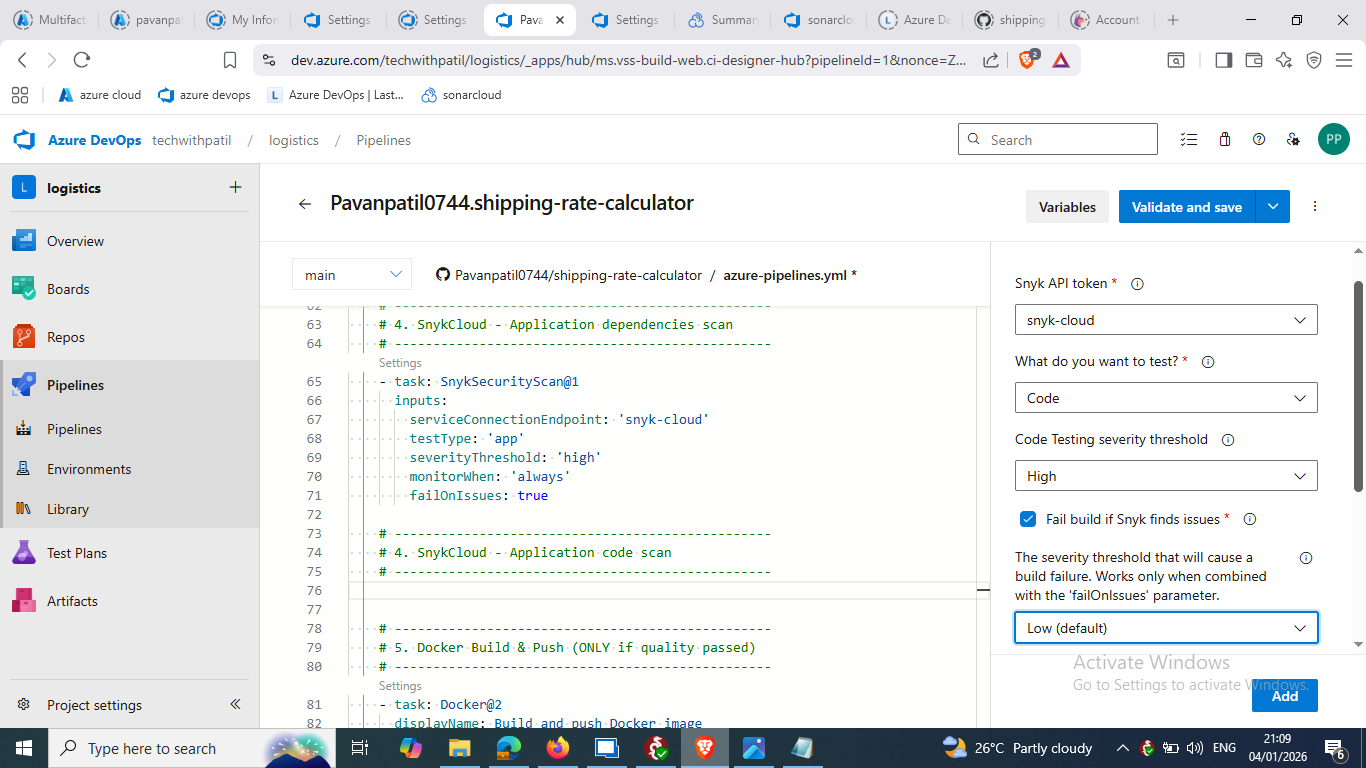
Task: Open Repos in the left sidebar
Action: [x=66, y=337]
